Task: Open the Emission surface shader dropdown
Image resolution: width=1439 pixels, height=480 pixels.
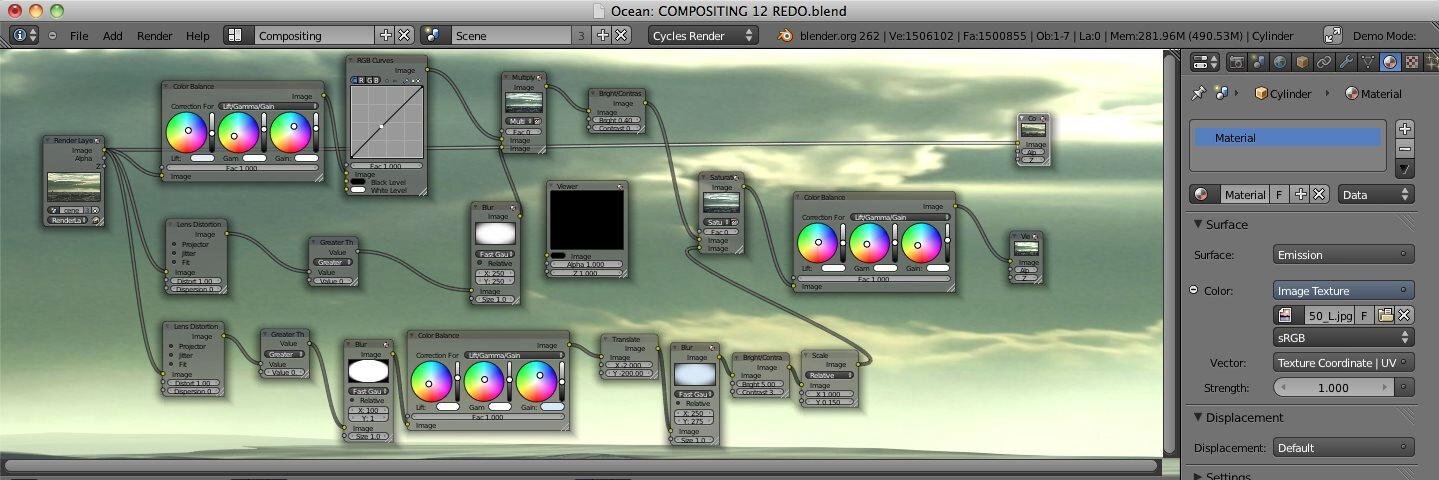Action: [1344, 255]
